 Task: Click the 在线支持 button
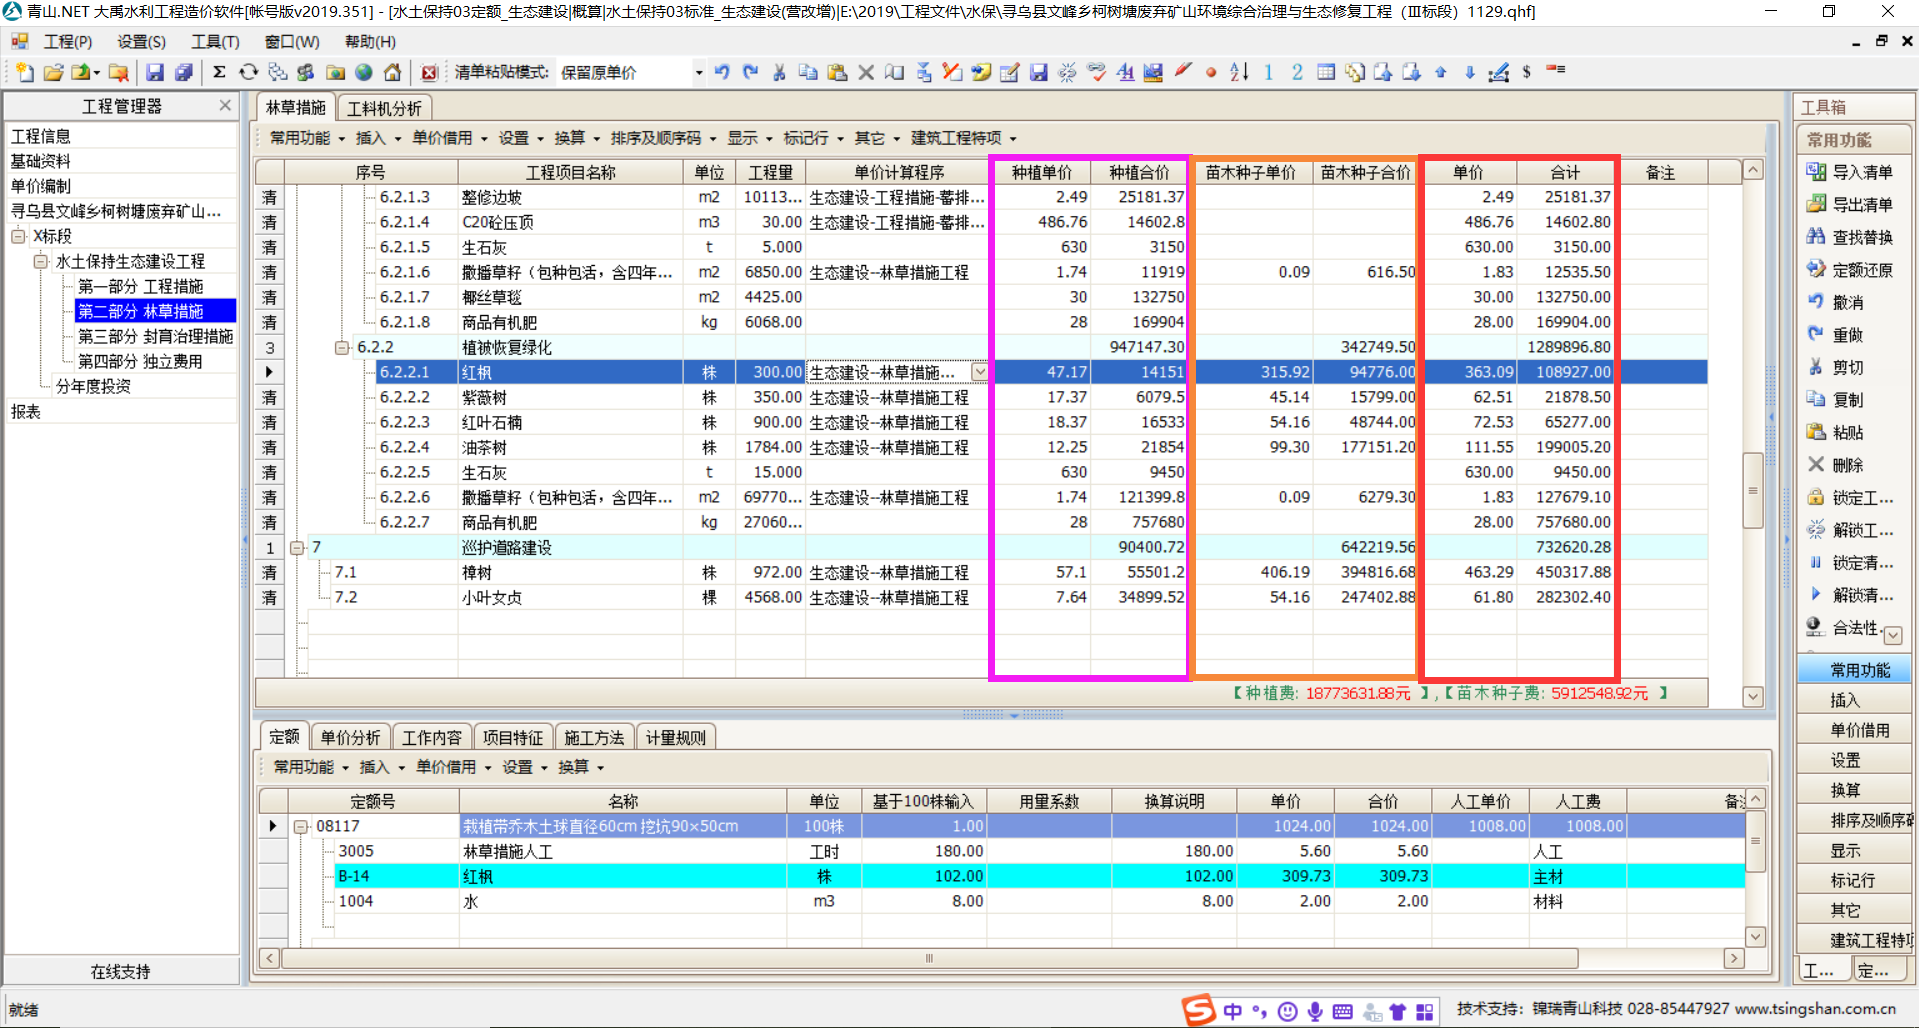120,971
